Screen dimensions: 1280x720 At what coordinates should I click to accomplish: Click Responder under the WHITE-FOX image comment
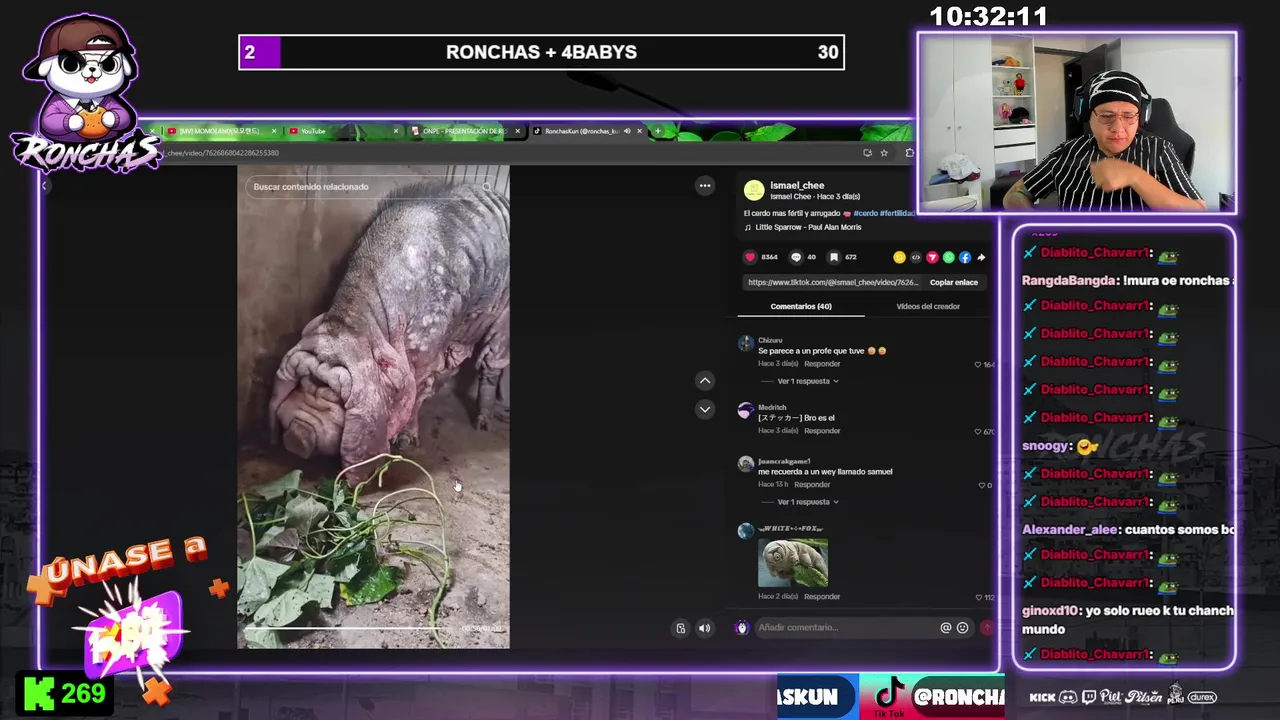822,597
